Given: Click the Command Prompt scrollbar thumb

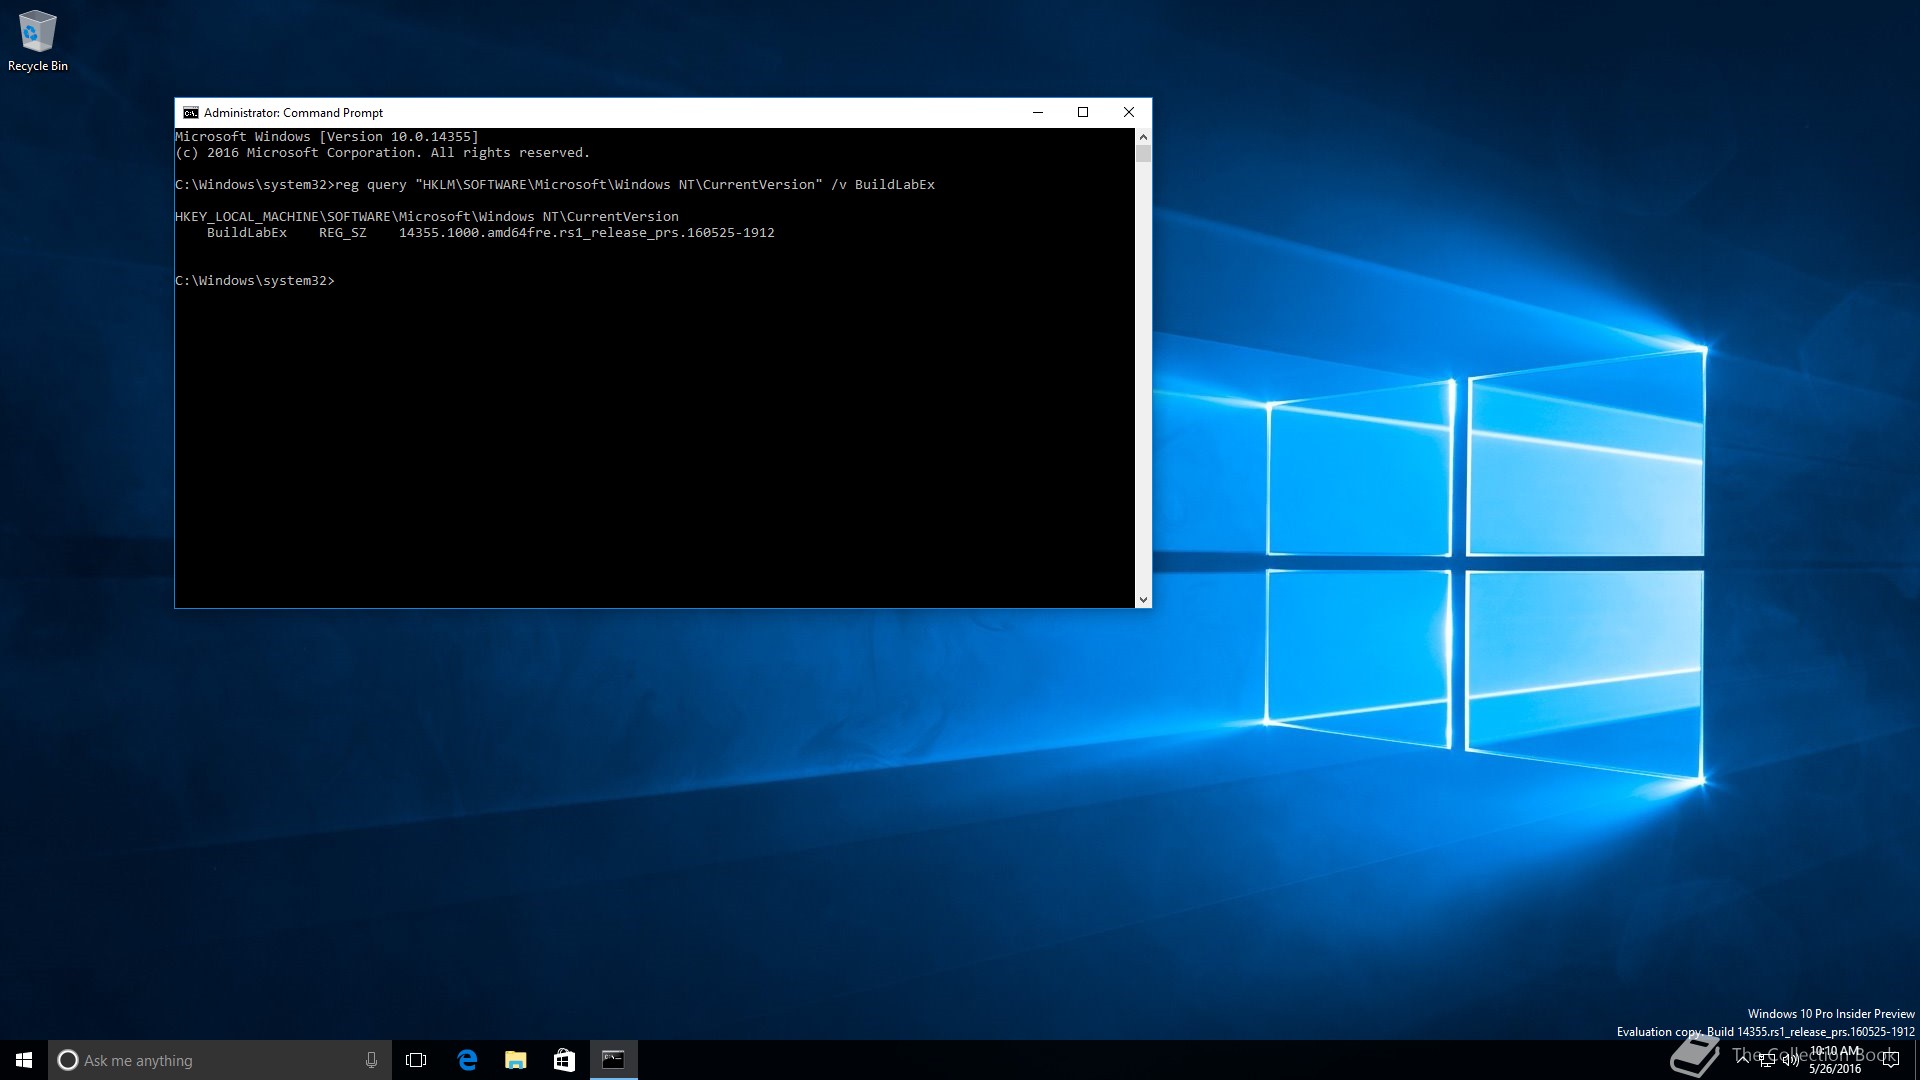Looking at the screenshot, I should coord(1143,154).
